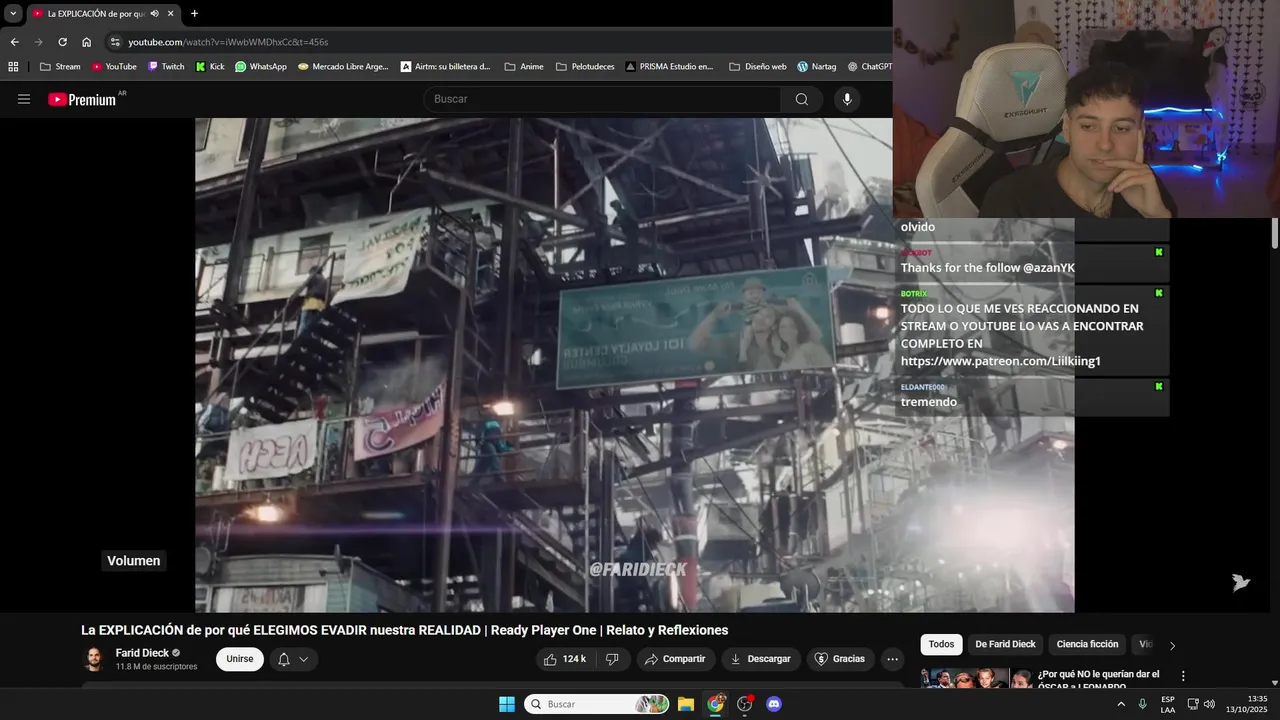This screenshot has width=1280, height=720.
Task: Click the YouTube Buscar search field
Action: point(602,99)
